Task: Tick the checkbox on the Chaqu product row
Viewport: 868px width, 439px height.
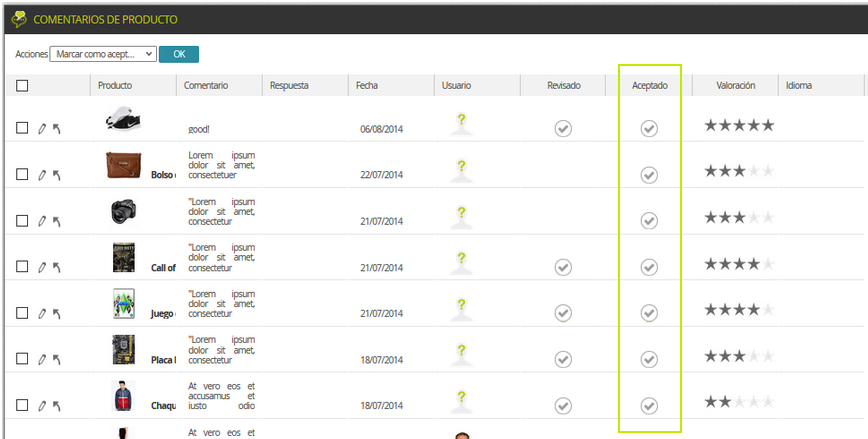Action: coord(22,405)
